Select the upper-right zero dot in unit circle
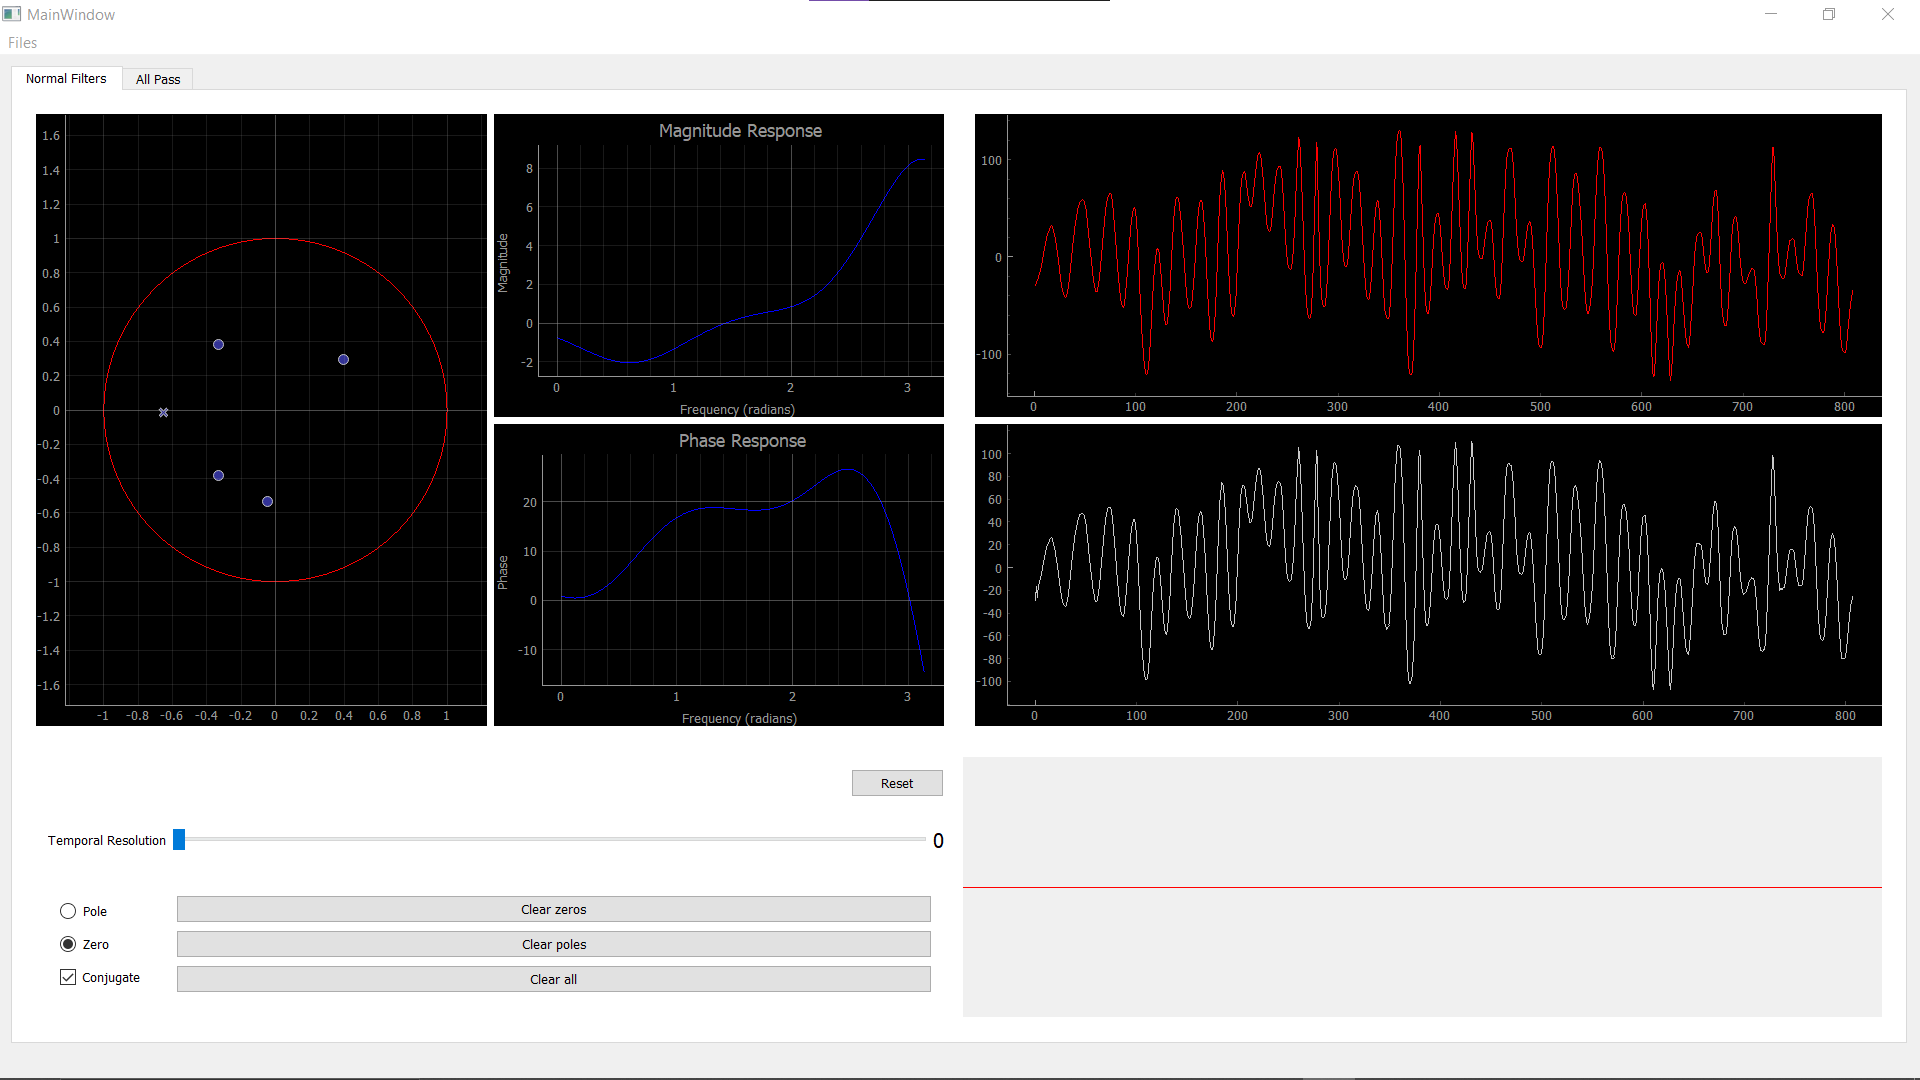 pyautogui.click(x=343, y=359)
